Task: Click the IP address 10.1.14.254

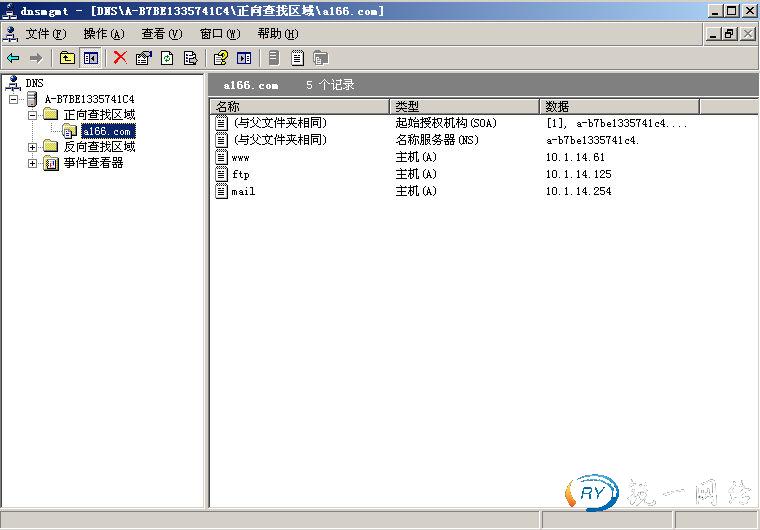Action: point(579,191)
